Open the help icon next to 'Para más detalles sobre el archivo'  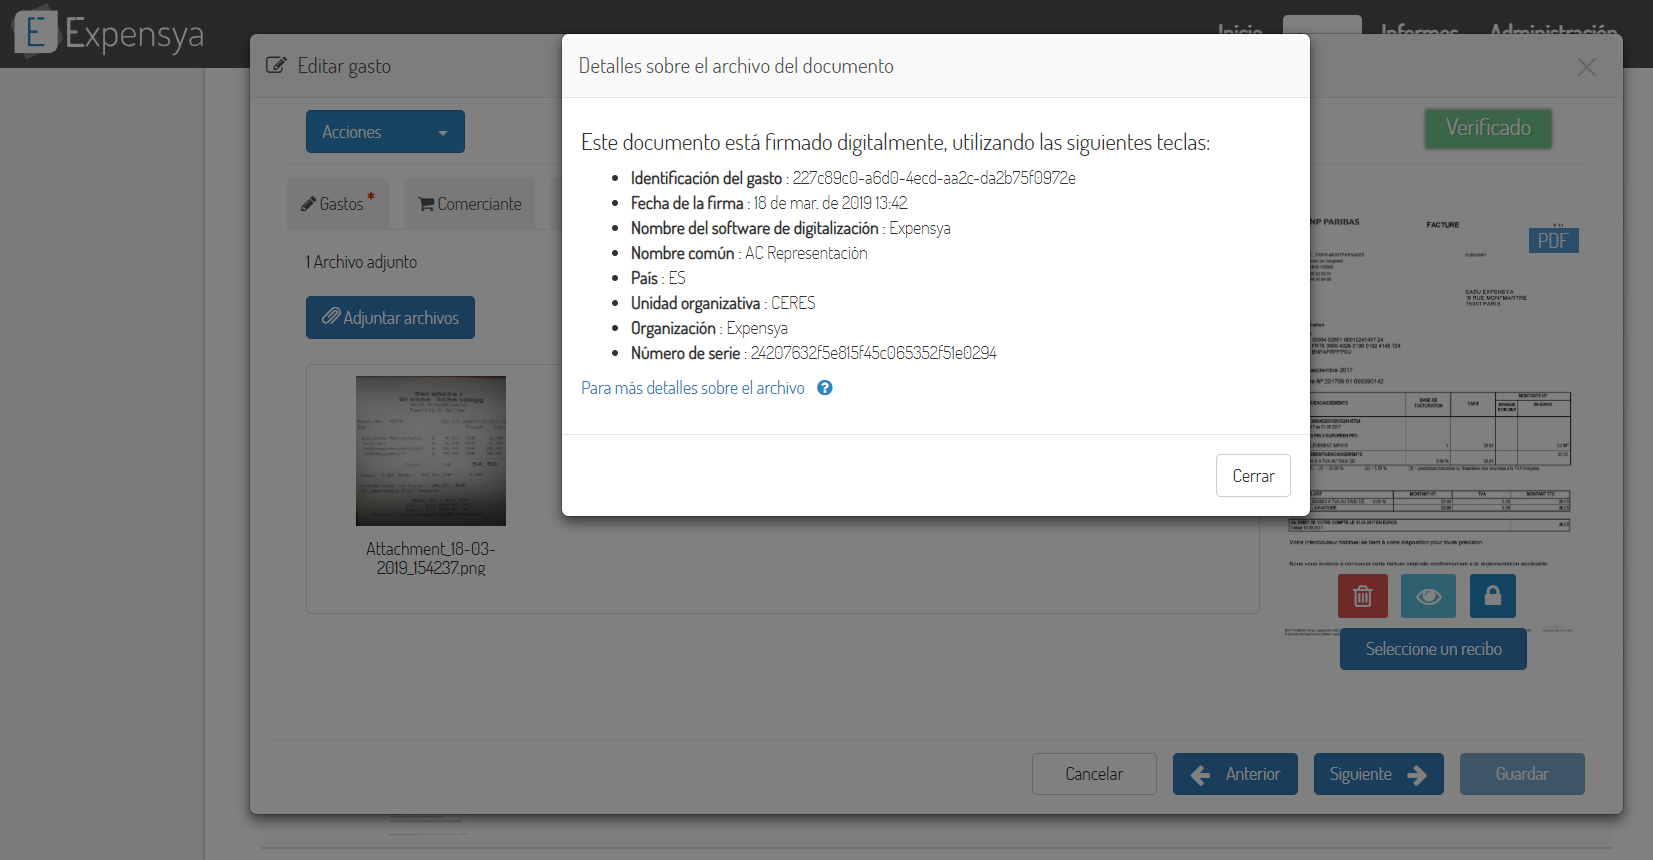pyautogui.click(x=825, y=388)
